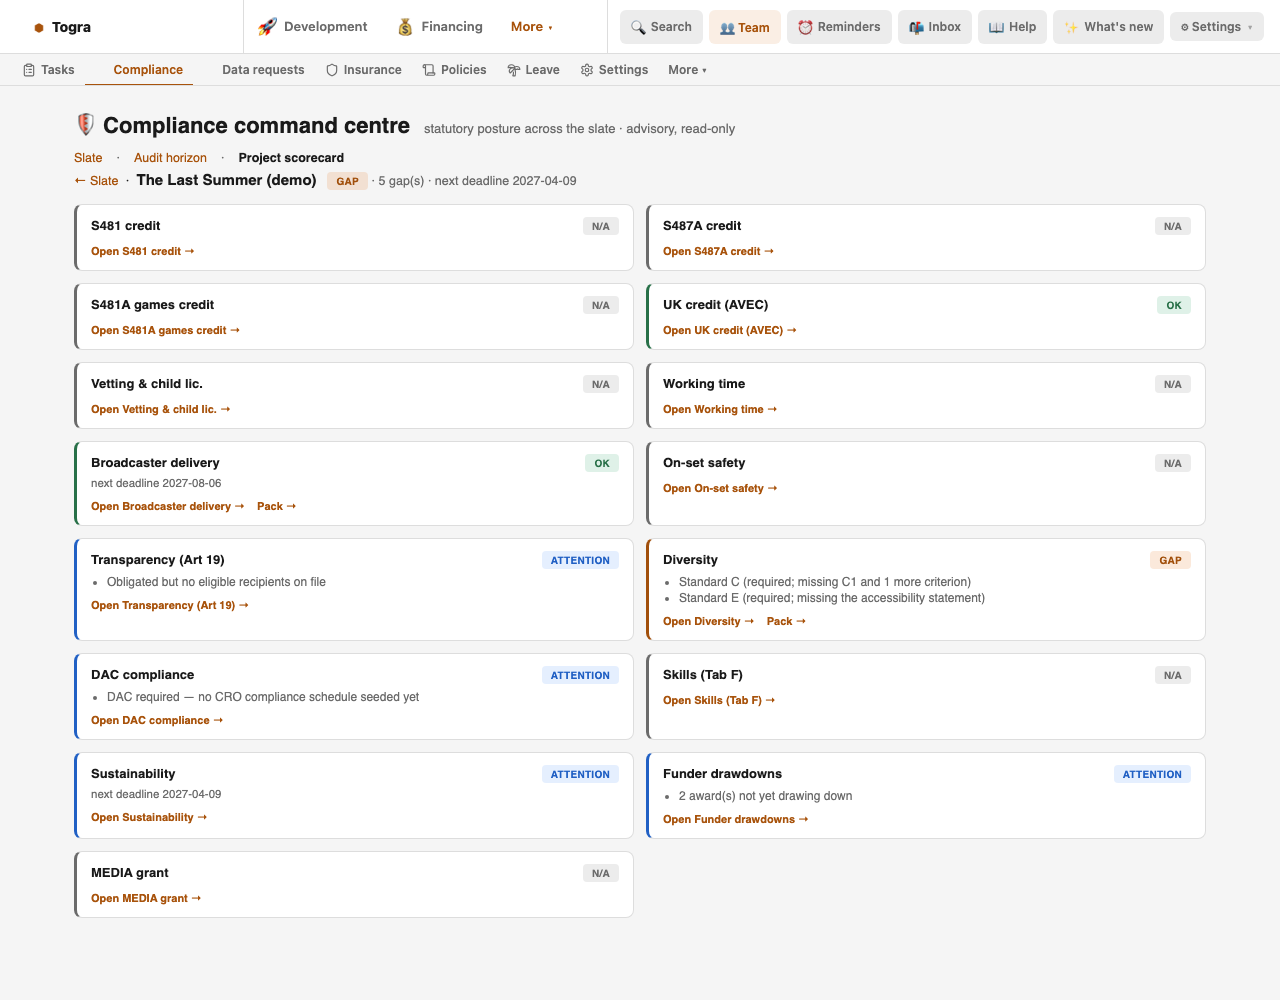The width and height of the screenshot is (1280, 1000).
Task: Open Reminders alarm clock button
Action: pos(839,27)
